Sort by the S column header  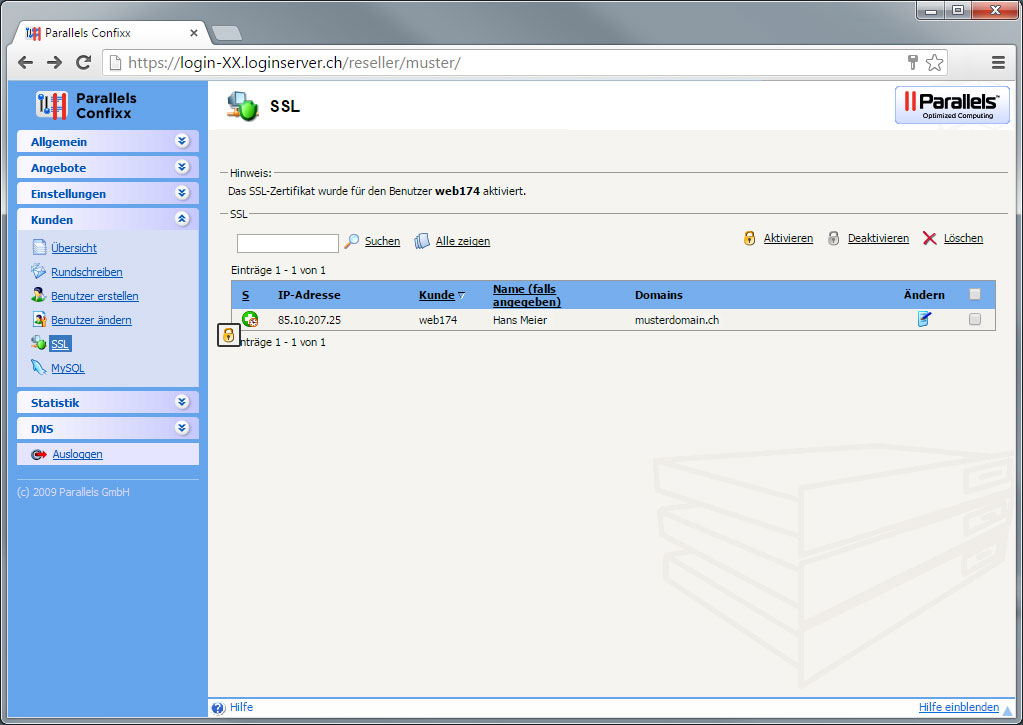245,295
